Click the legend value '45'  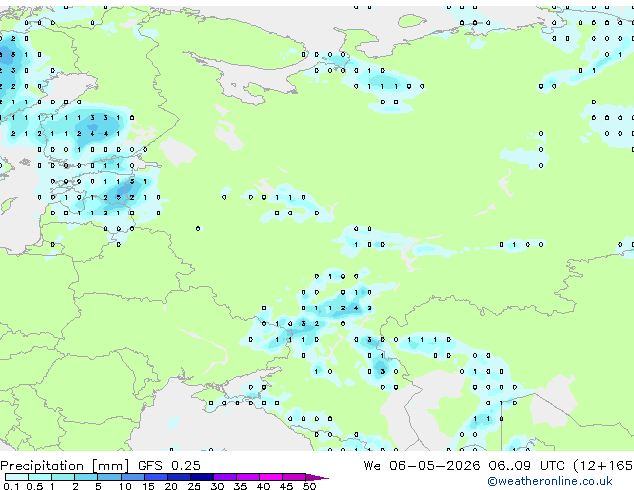click(x=286, y=486)
